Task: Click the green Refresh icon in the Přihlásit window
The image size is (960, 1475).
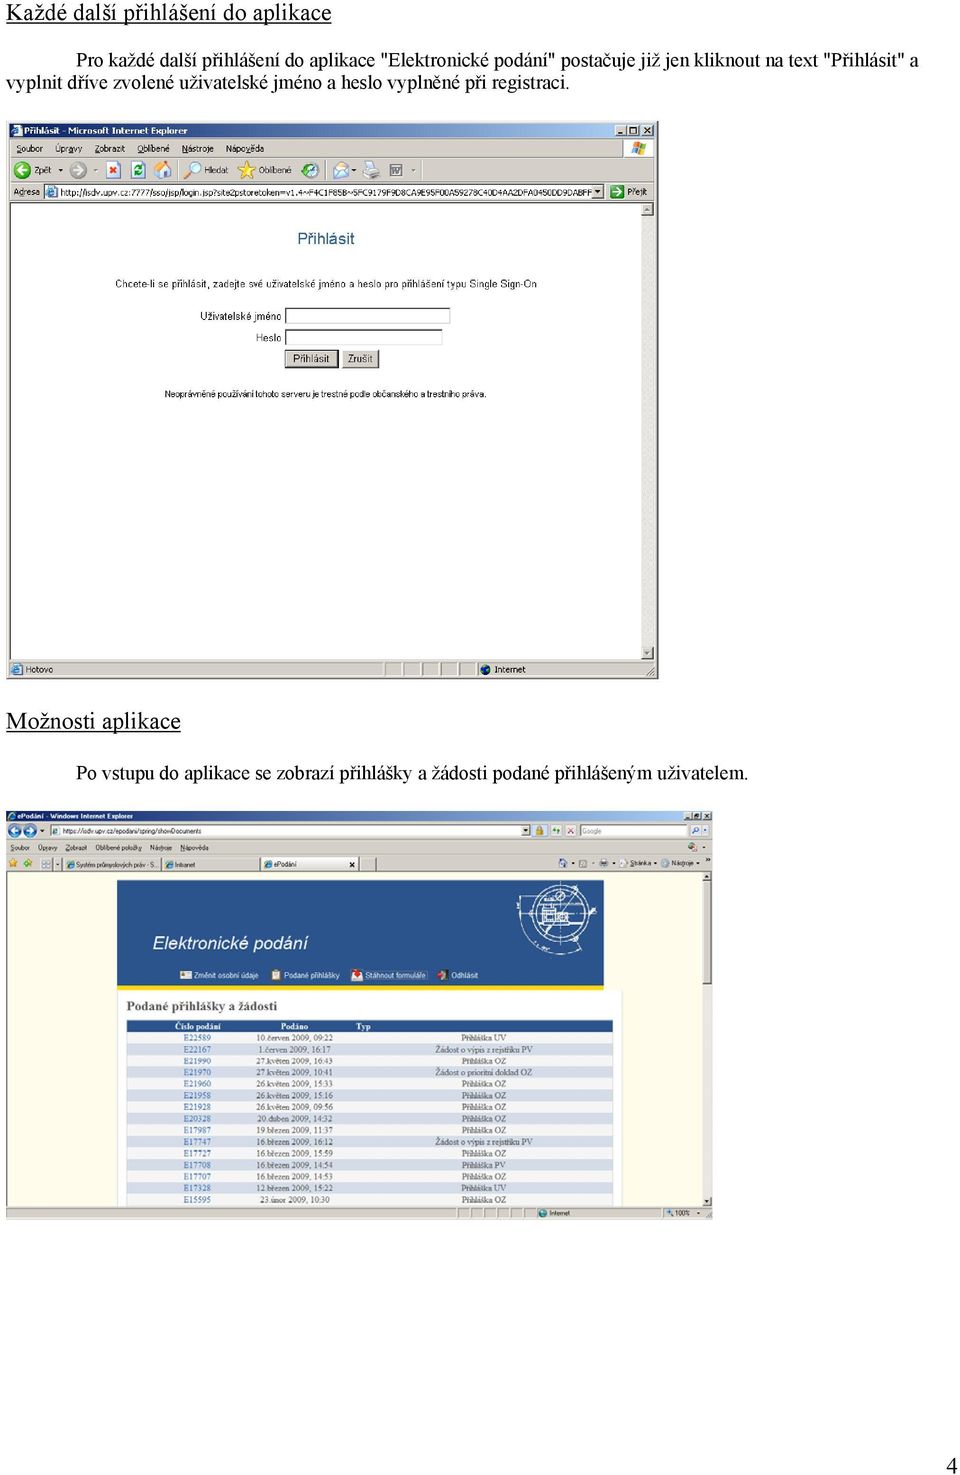Action: tap(138, 170)
